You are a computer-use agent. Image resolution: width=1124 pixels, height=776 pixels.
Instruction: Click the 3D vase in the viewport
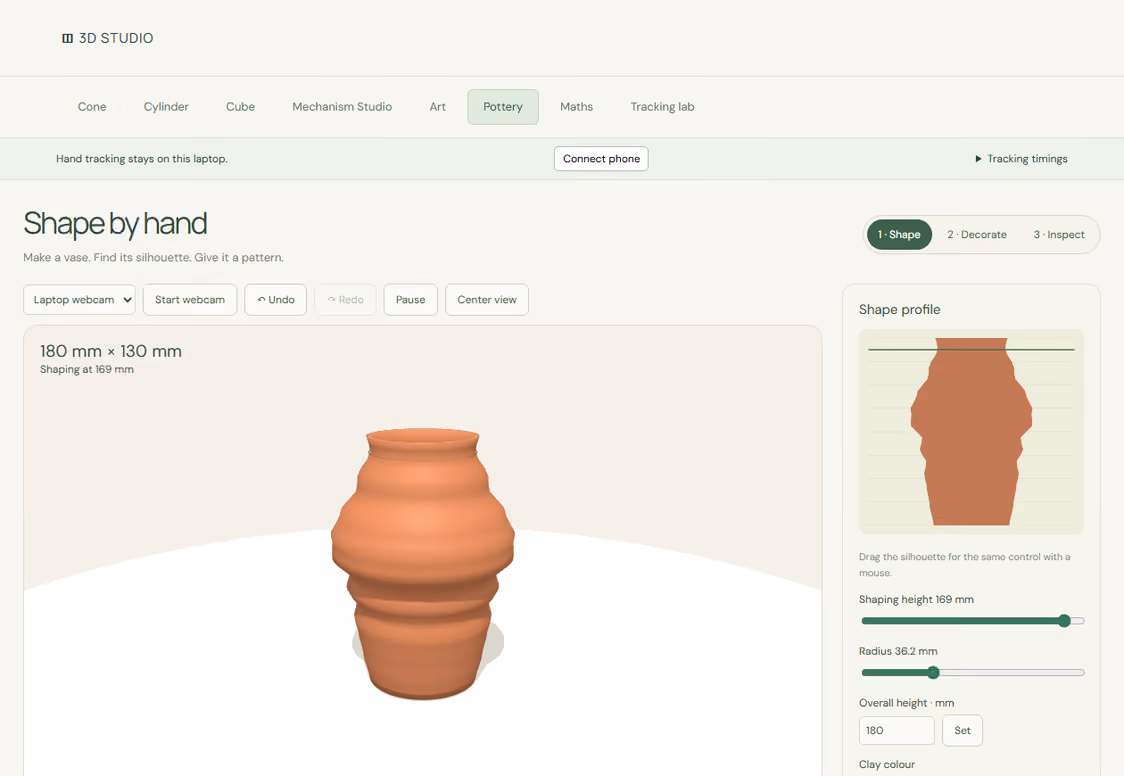pos(423,563)
